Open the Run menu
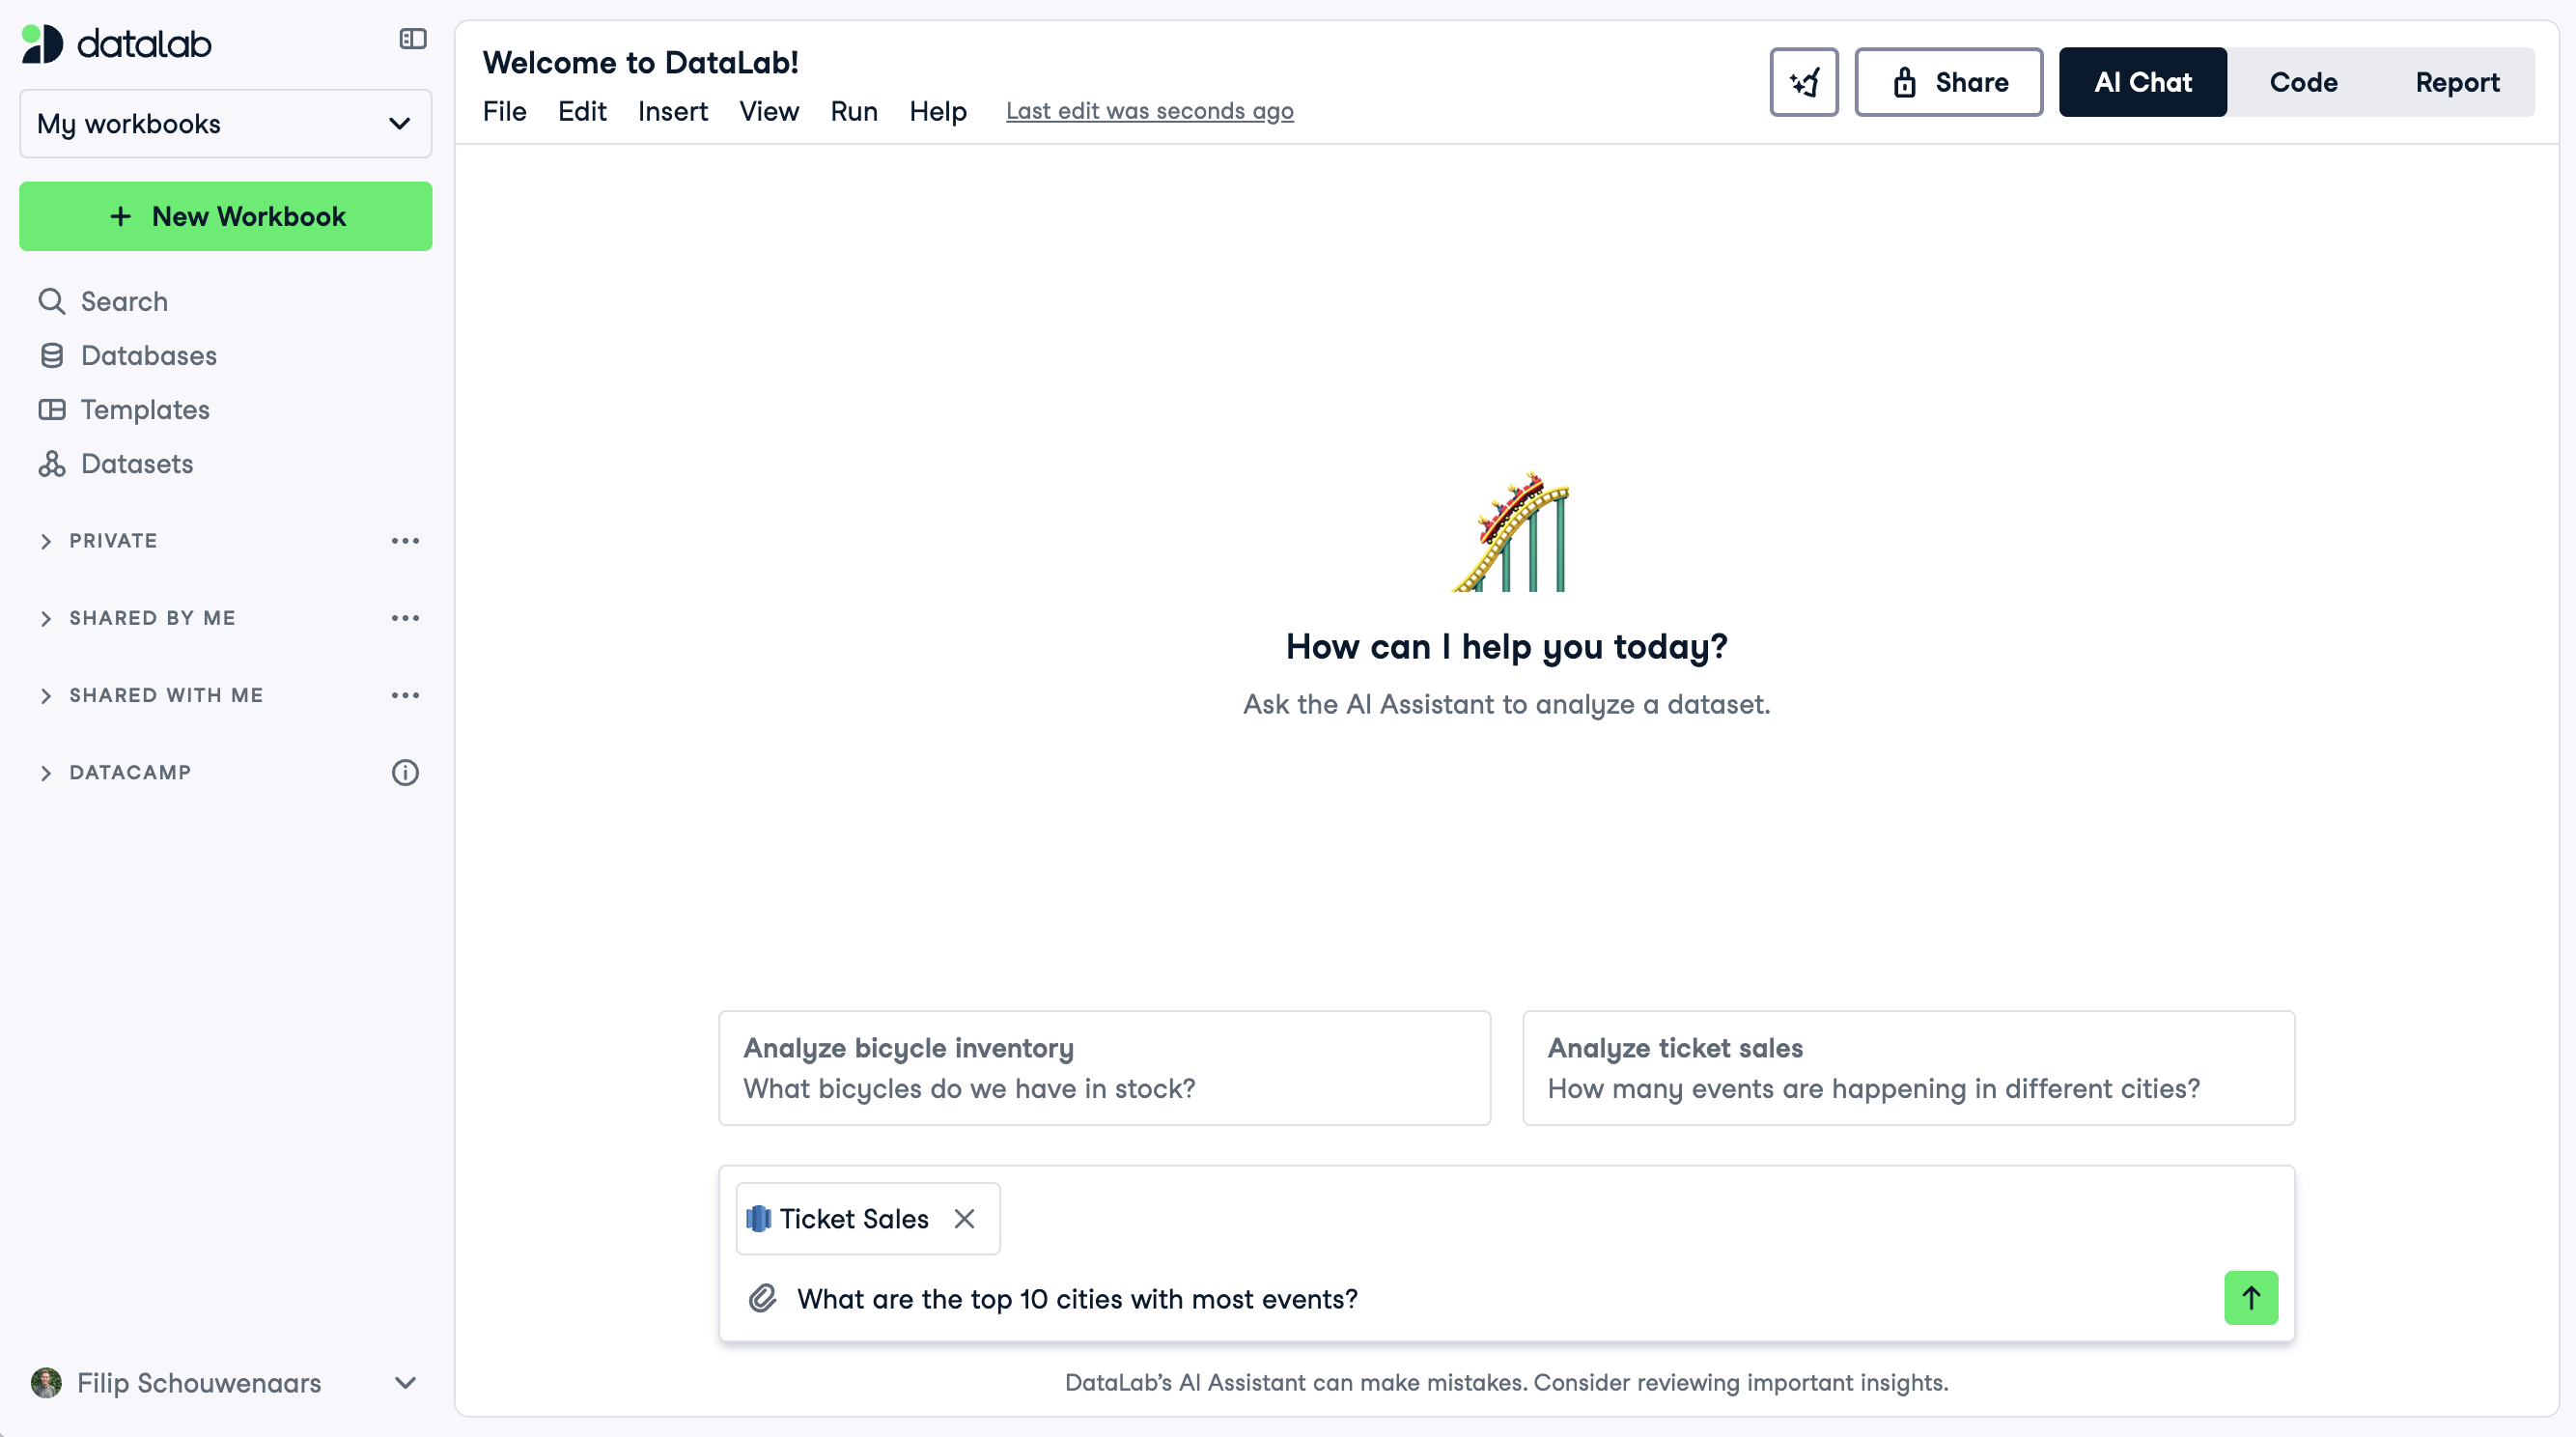Viewport: 2576px width, 1437px height. coord(853,111)
